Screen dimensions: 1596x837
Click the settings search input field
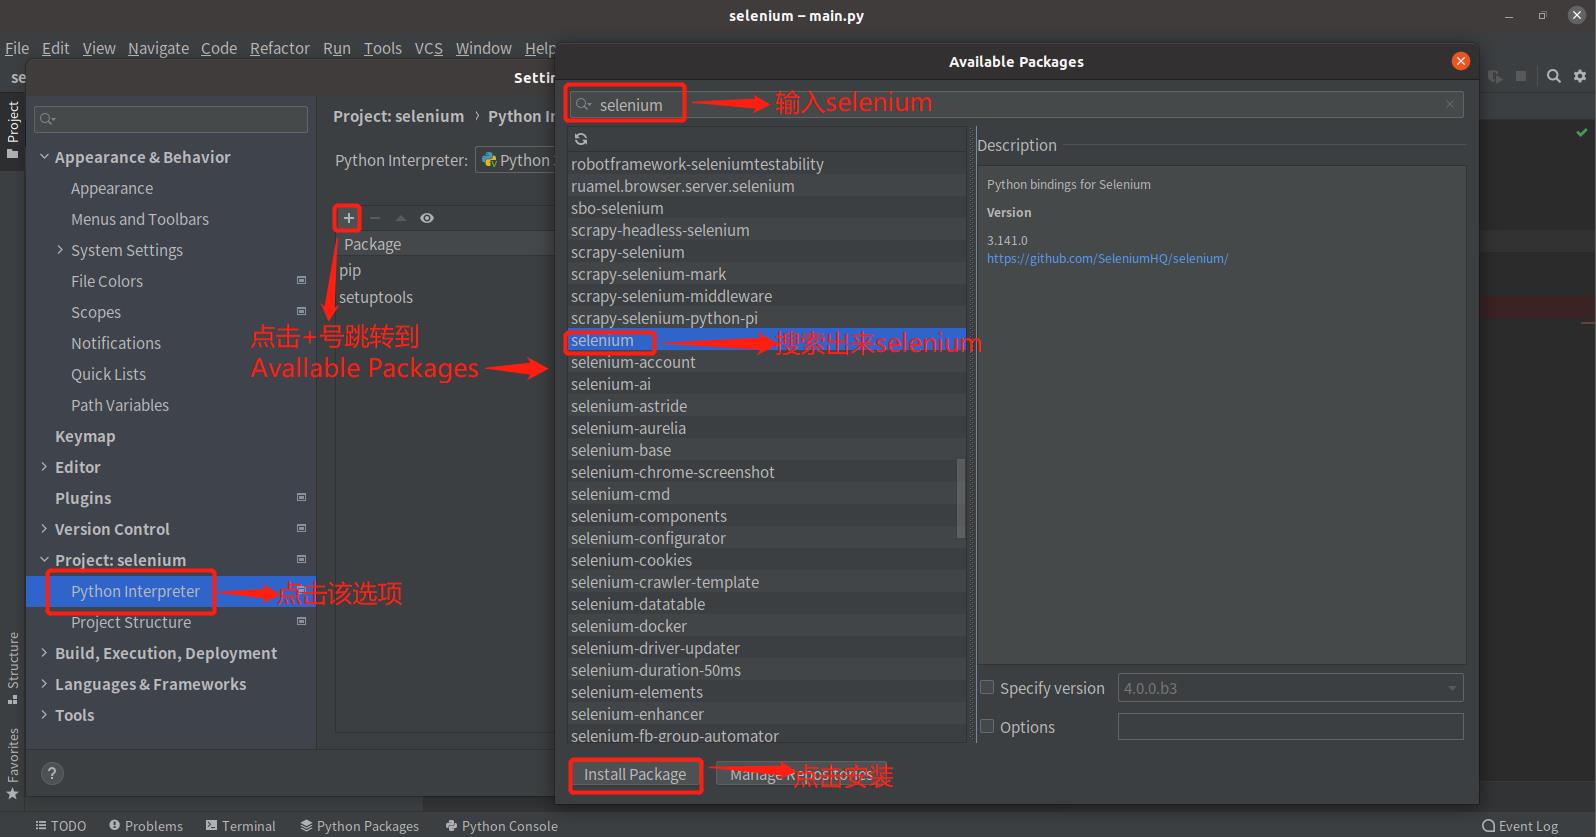point(171,119)
